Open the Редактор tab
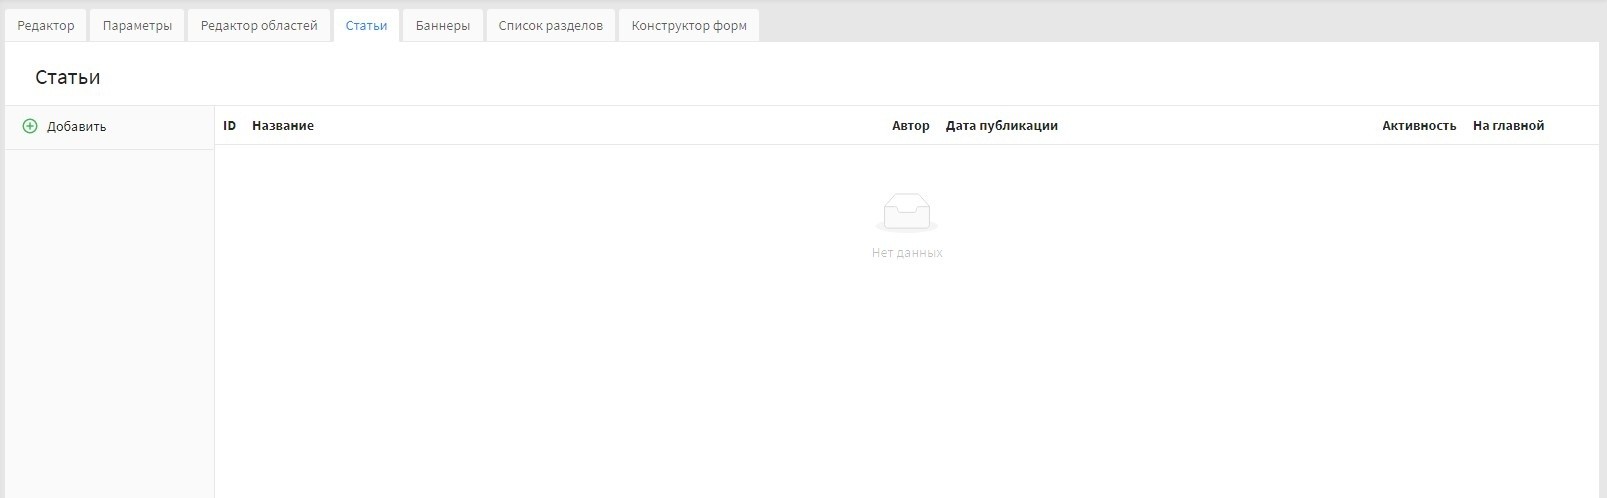Viewport: 1607px width, 498px height. pyautogui.click(x=46, y=26)
